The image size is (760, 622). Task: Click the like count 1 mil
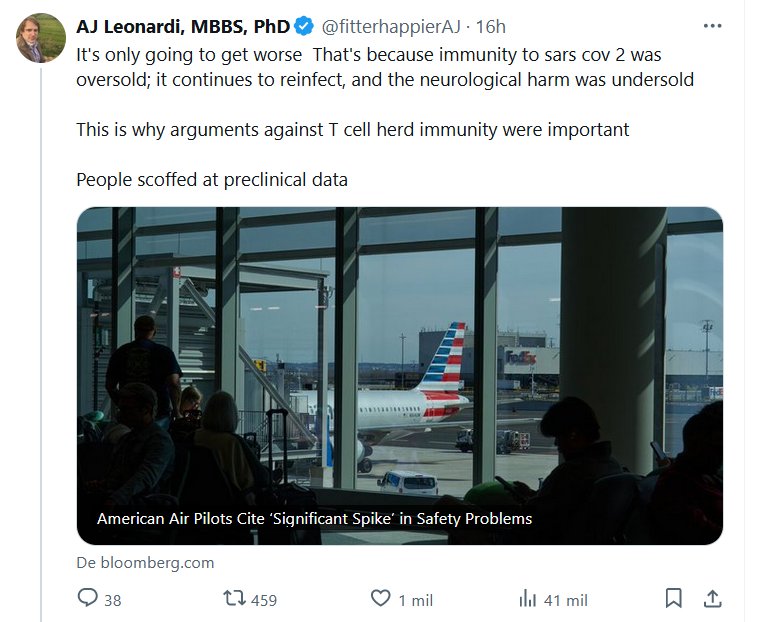click(x=415, y=600)
